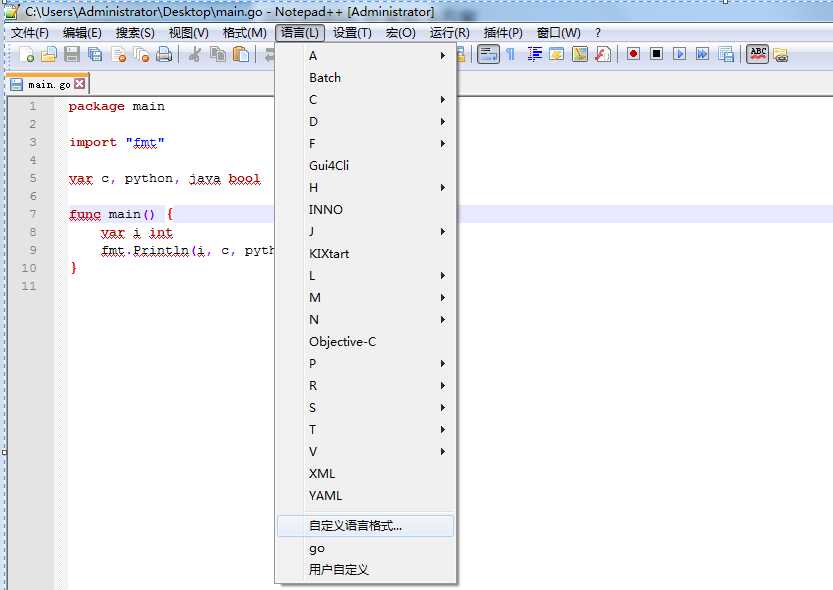This screenshot has height=590, width=833.
Task: Click the Save file toolbar icon
Action: click(x=72, y=54)
